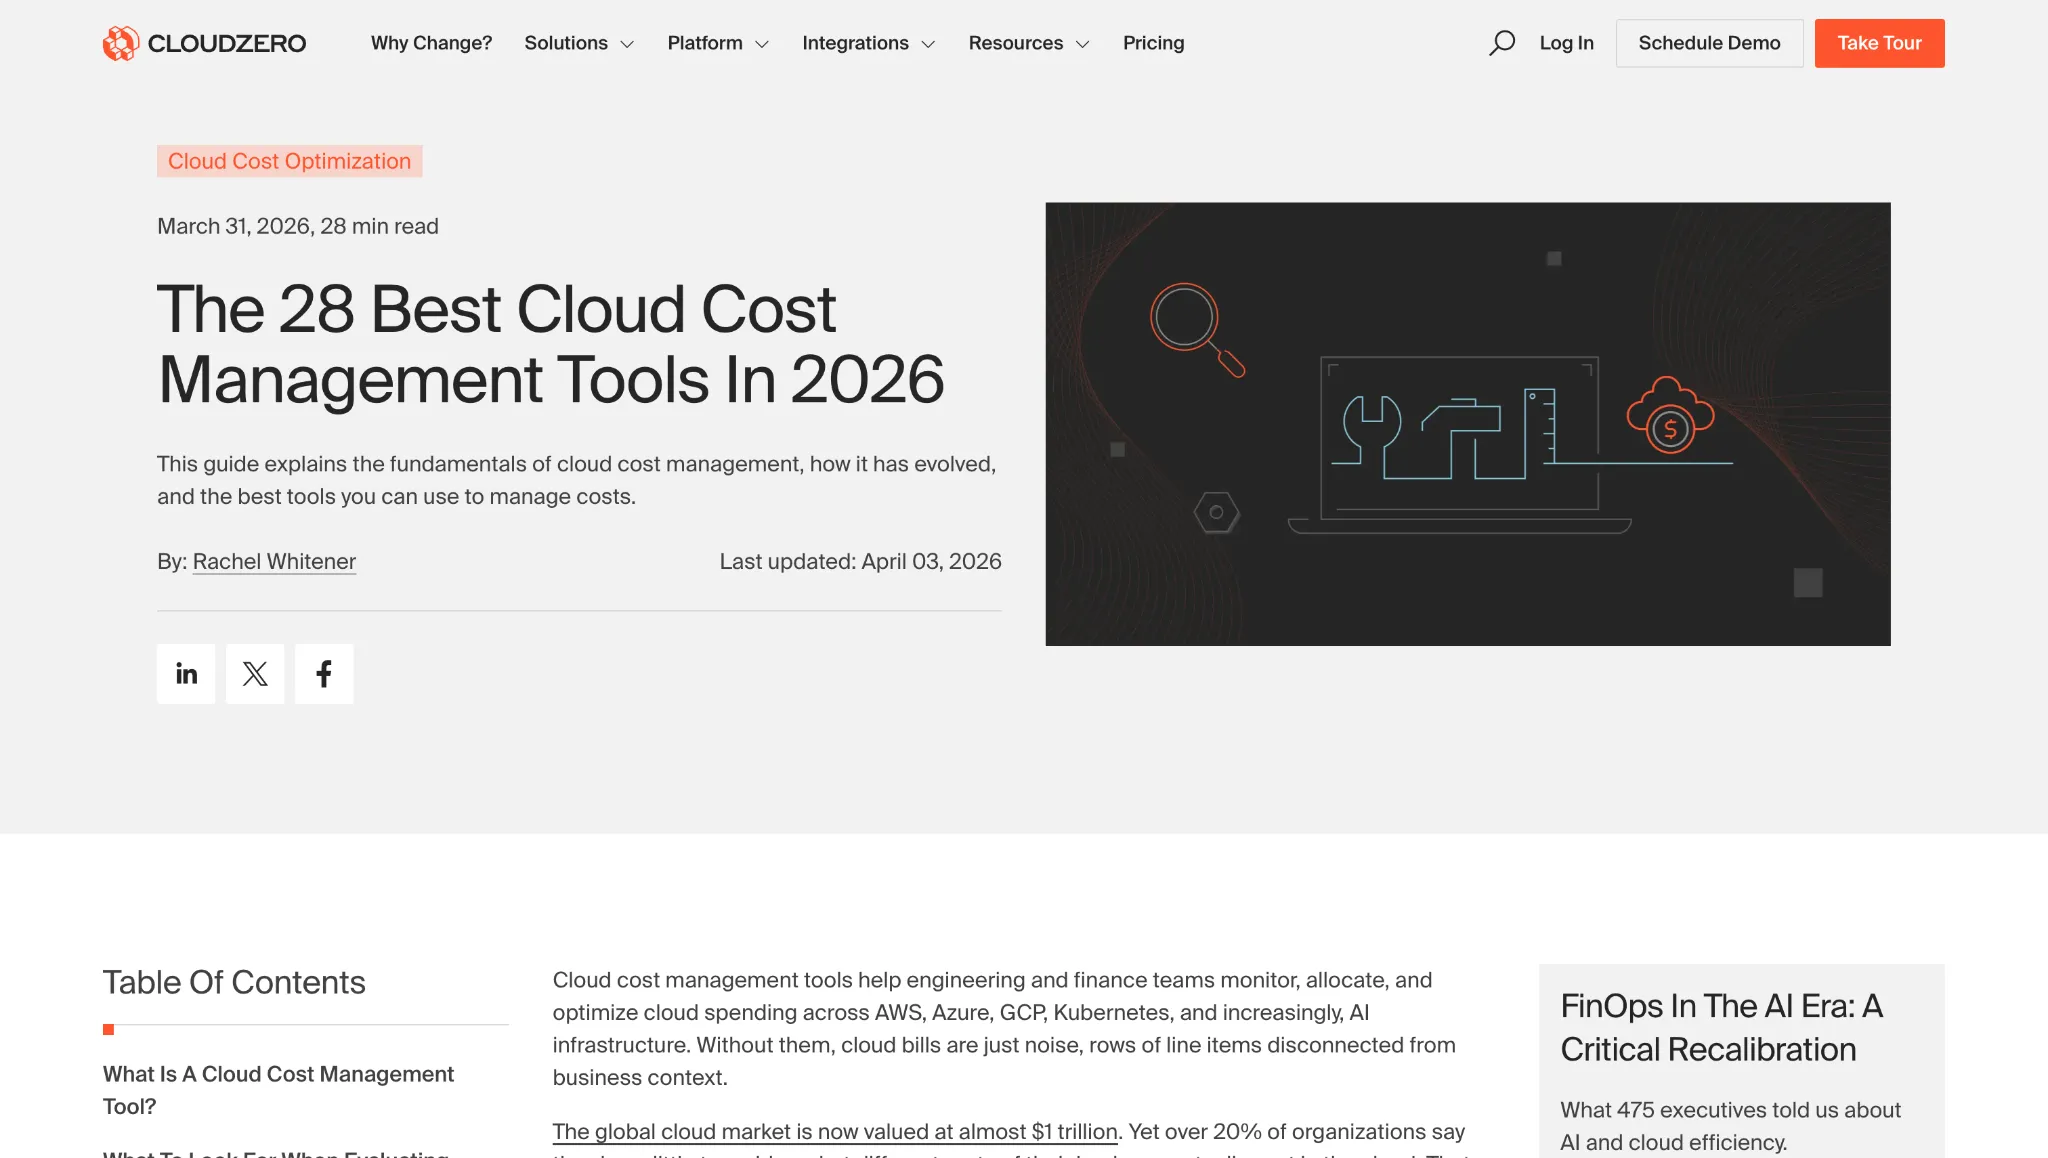Select the Why Change? menu item
2048x1158 pixels.
431,43
